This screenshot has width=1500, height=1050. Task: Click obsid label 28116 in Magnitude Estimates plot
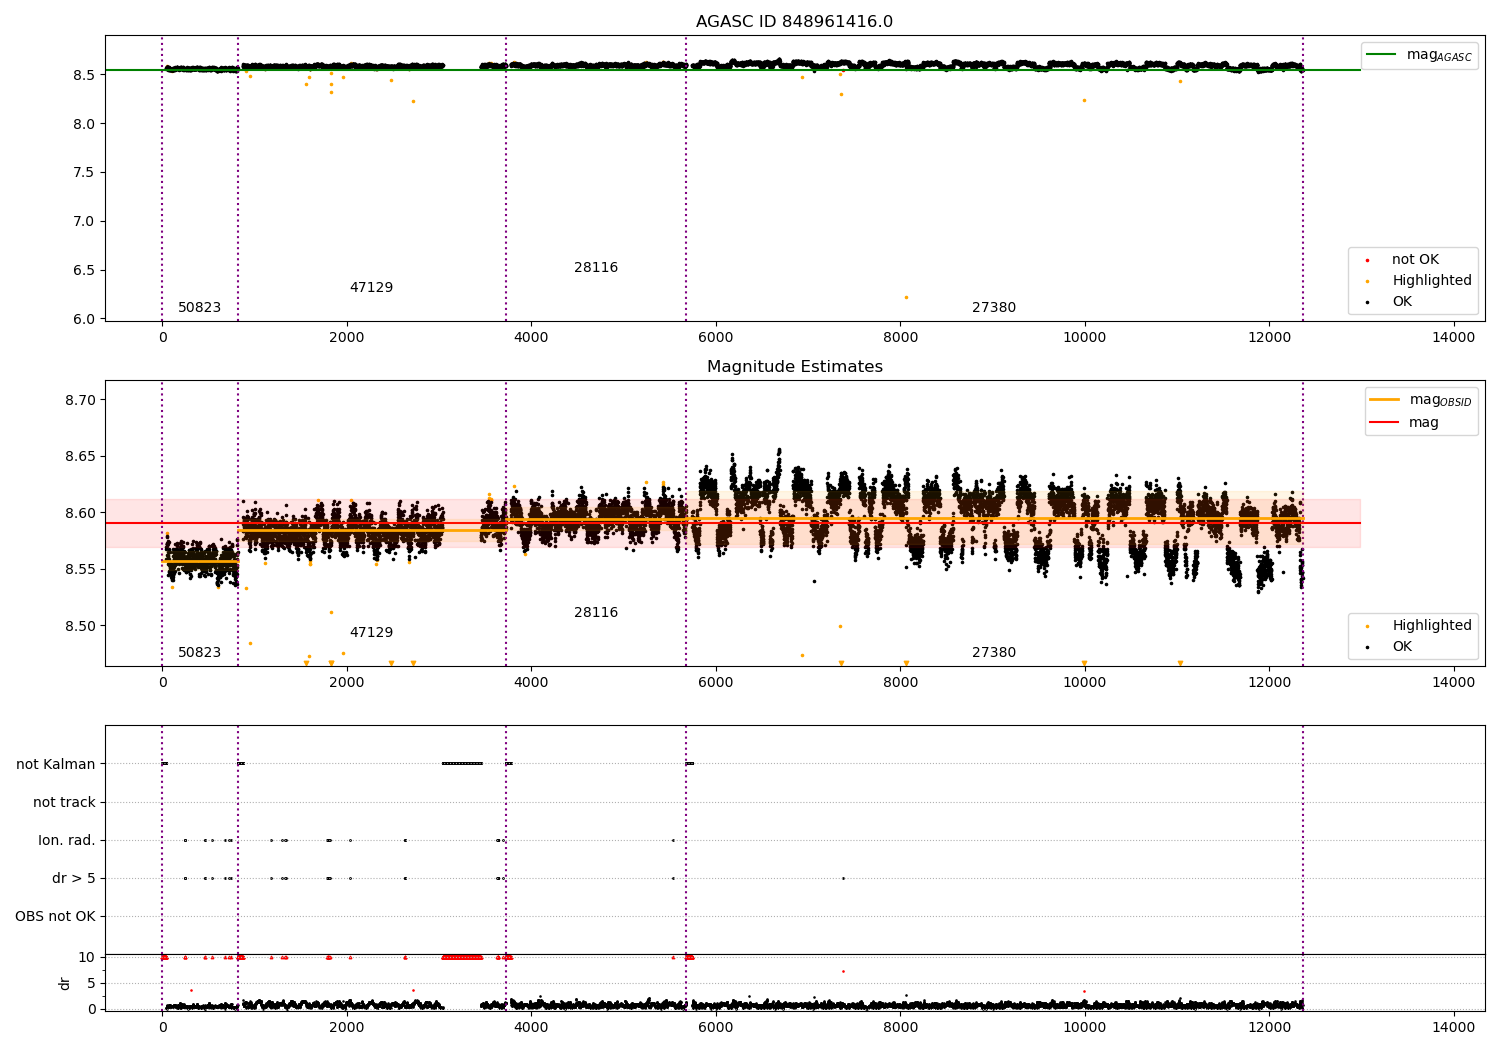(596, 613)
